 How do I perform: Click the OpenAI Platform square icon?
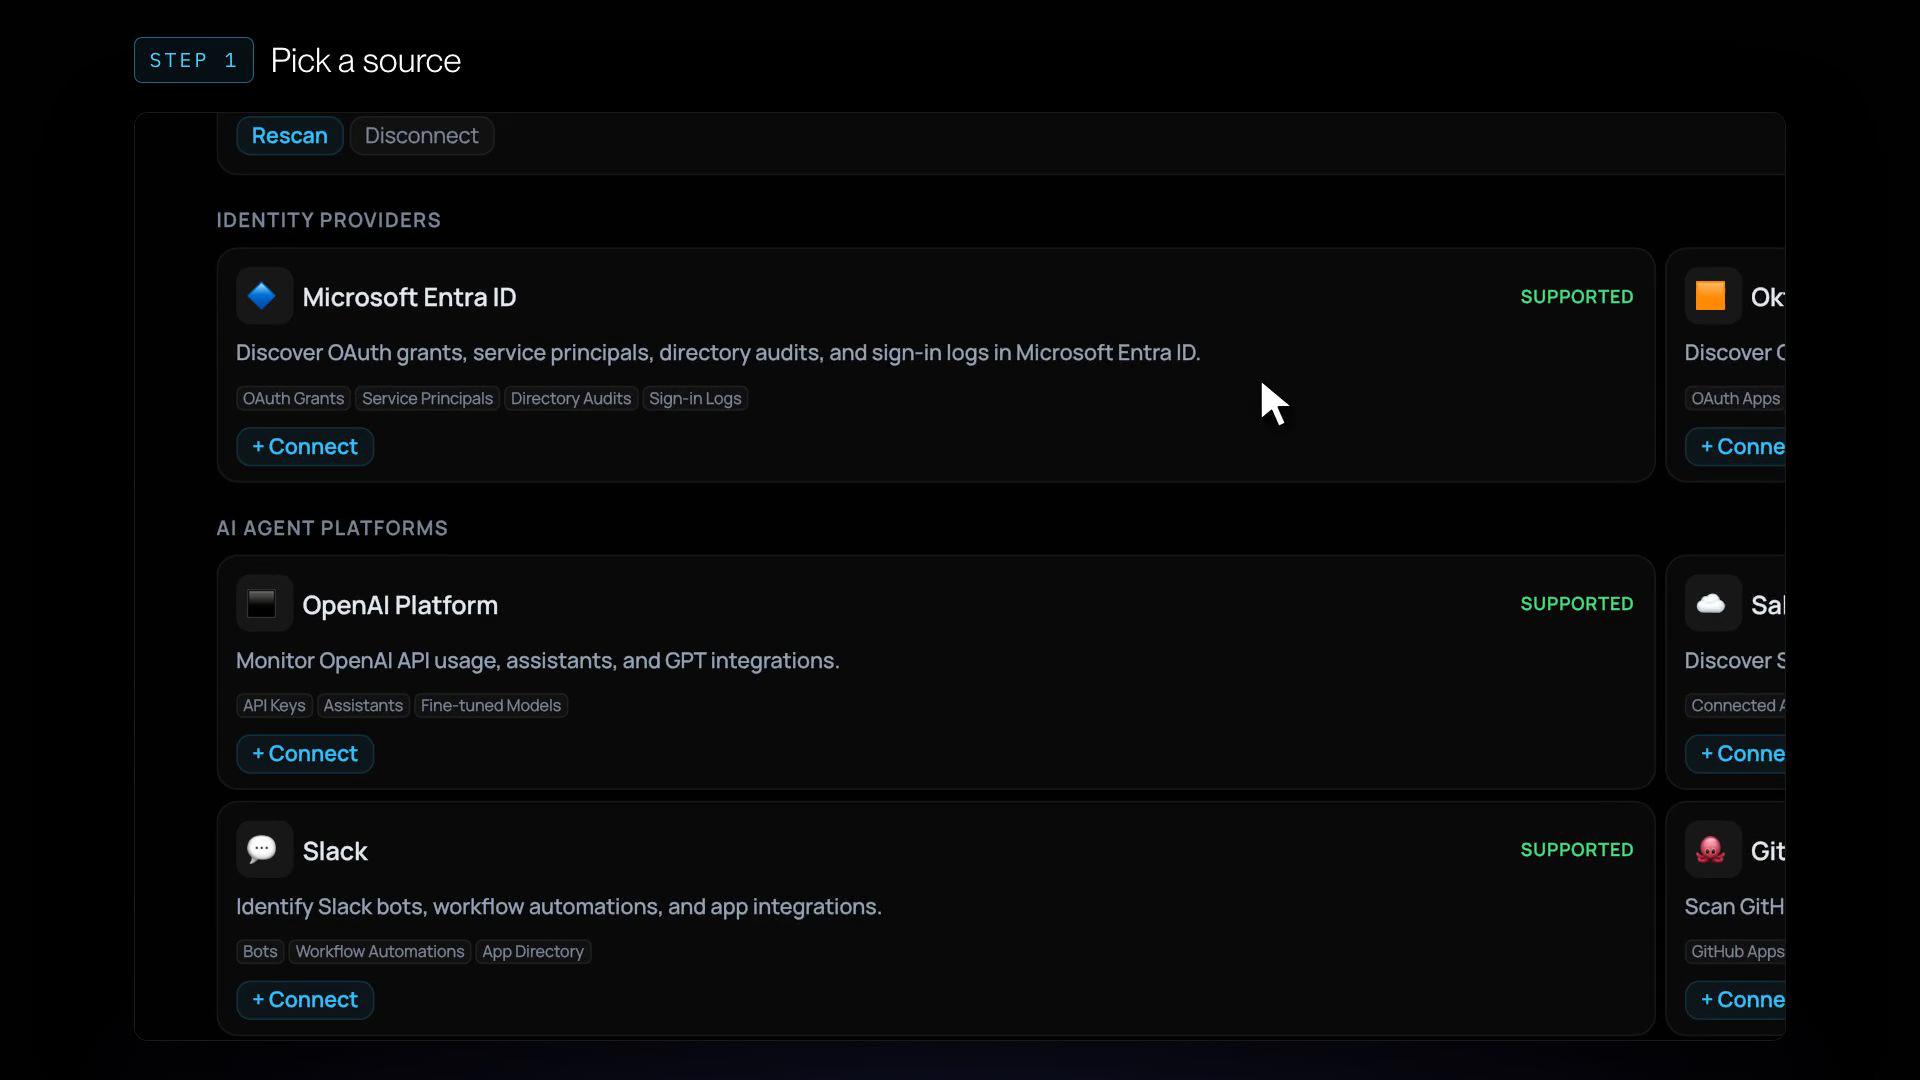(x=264, y=603)
